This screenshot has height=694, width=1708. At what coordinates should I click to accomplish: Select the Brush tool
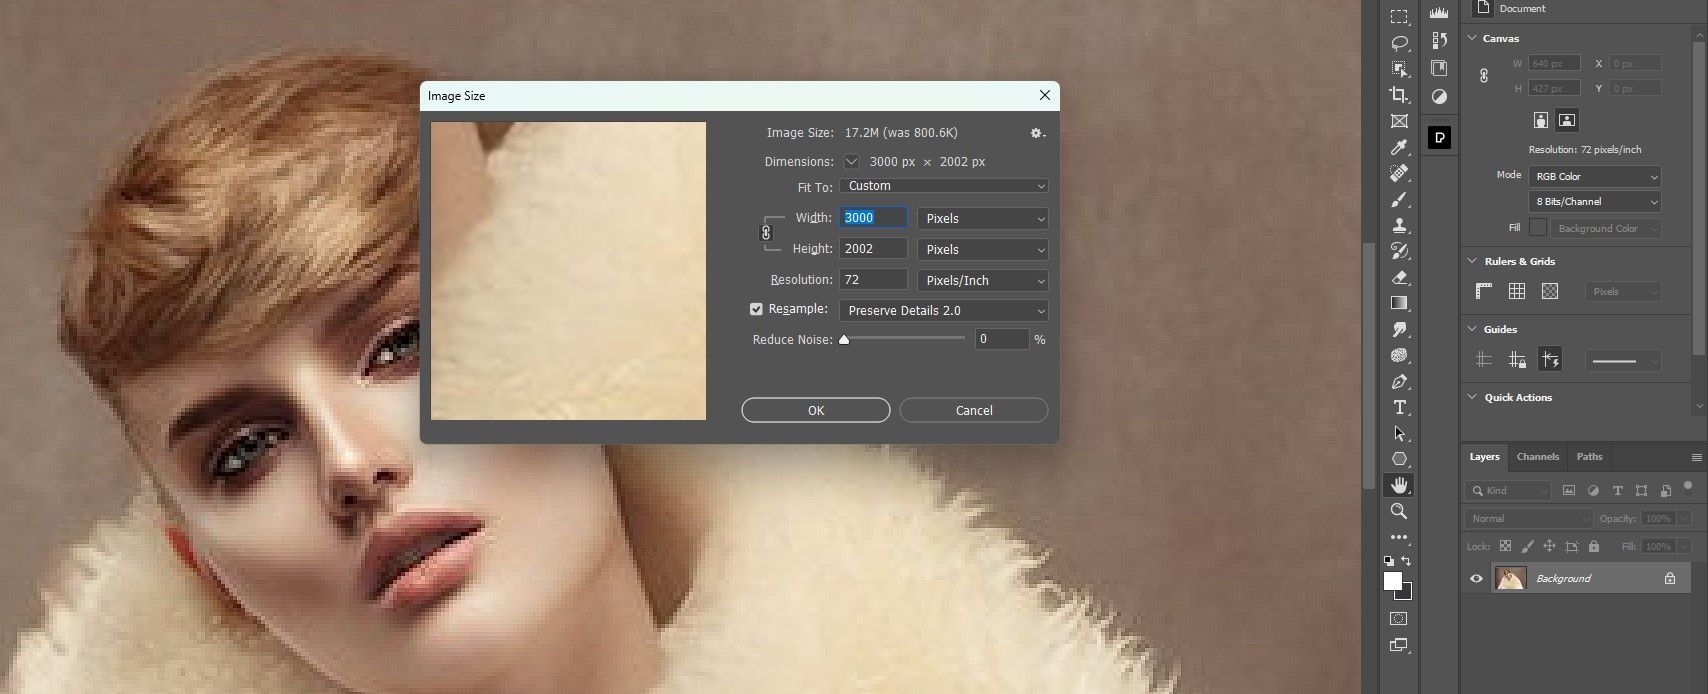[x=1399, y=199]
